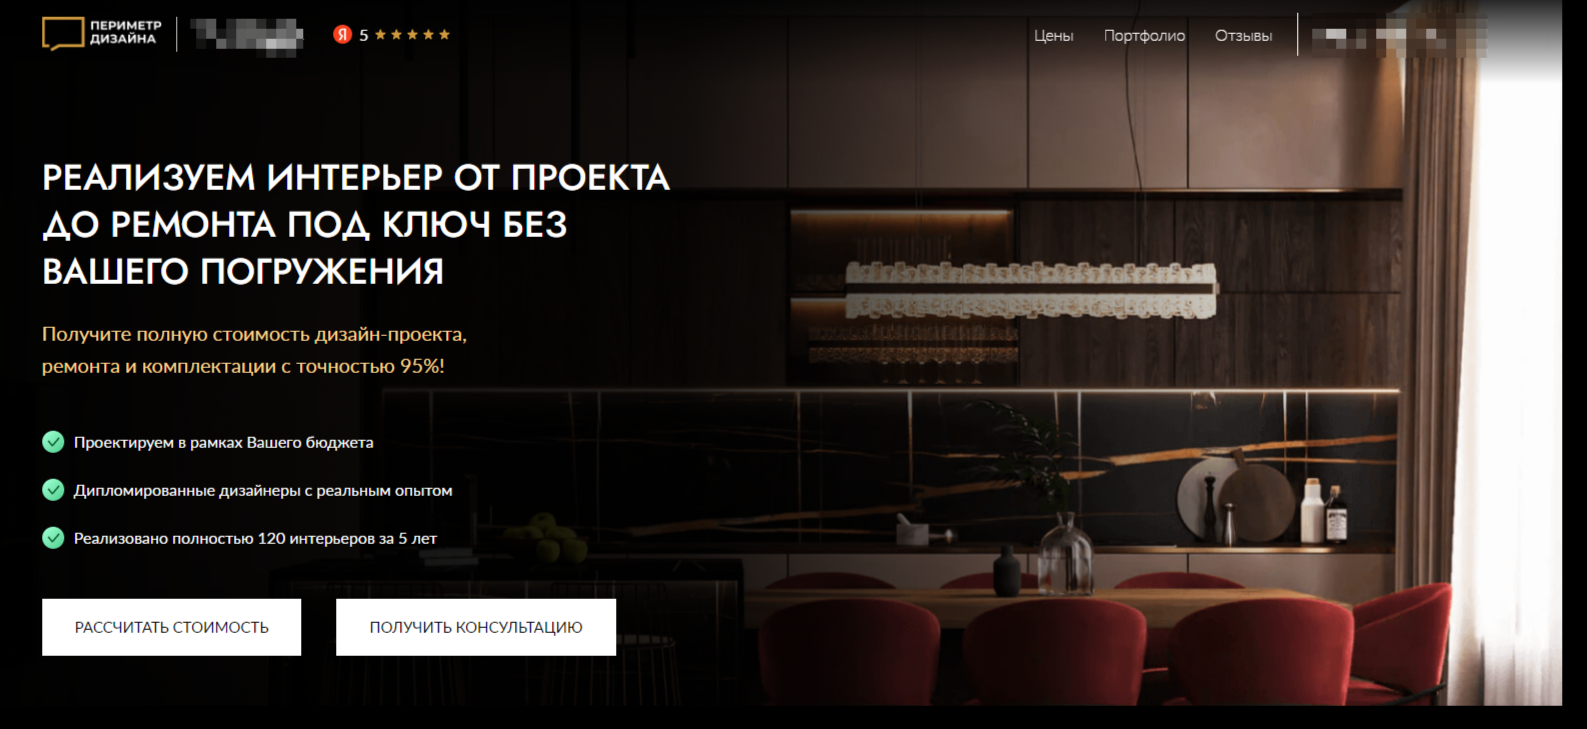The height and width of the screenshot is (729, 1587).
Task: Click green checkmark beside "Реализовано полностью 120 интерьеров"
Action: (53, 538)
